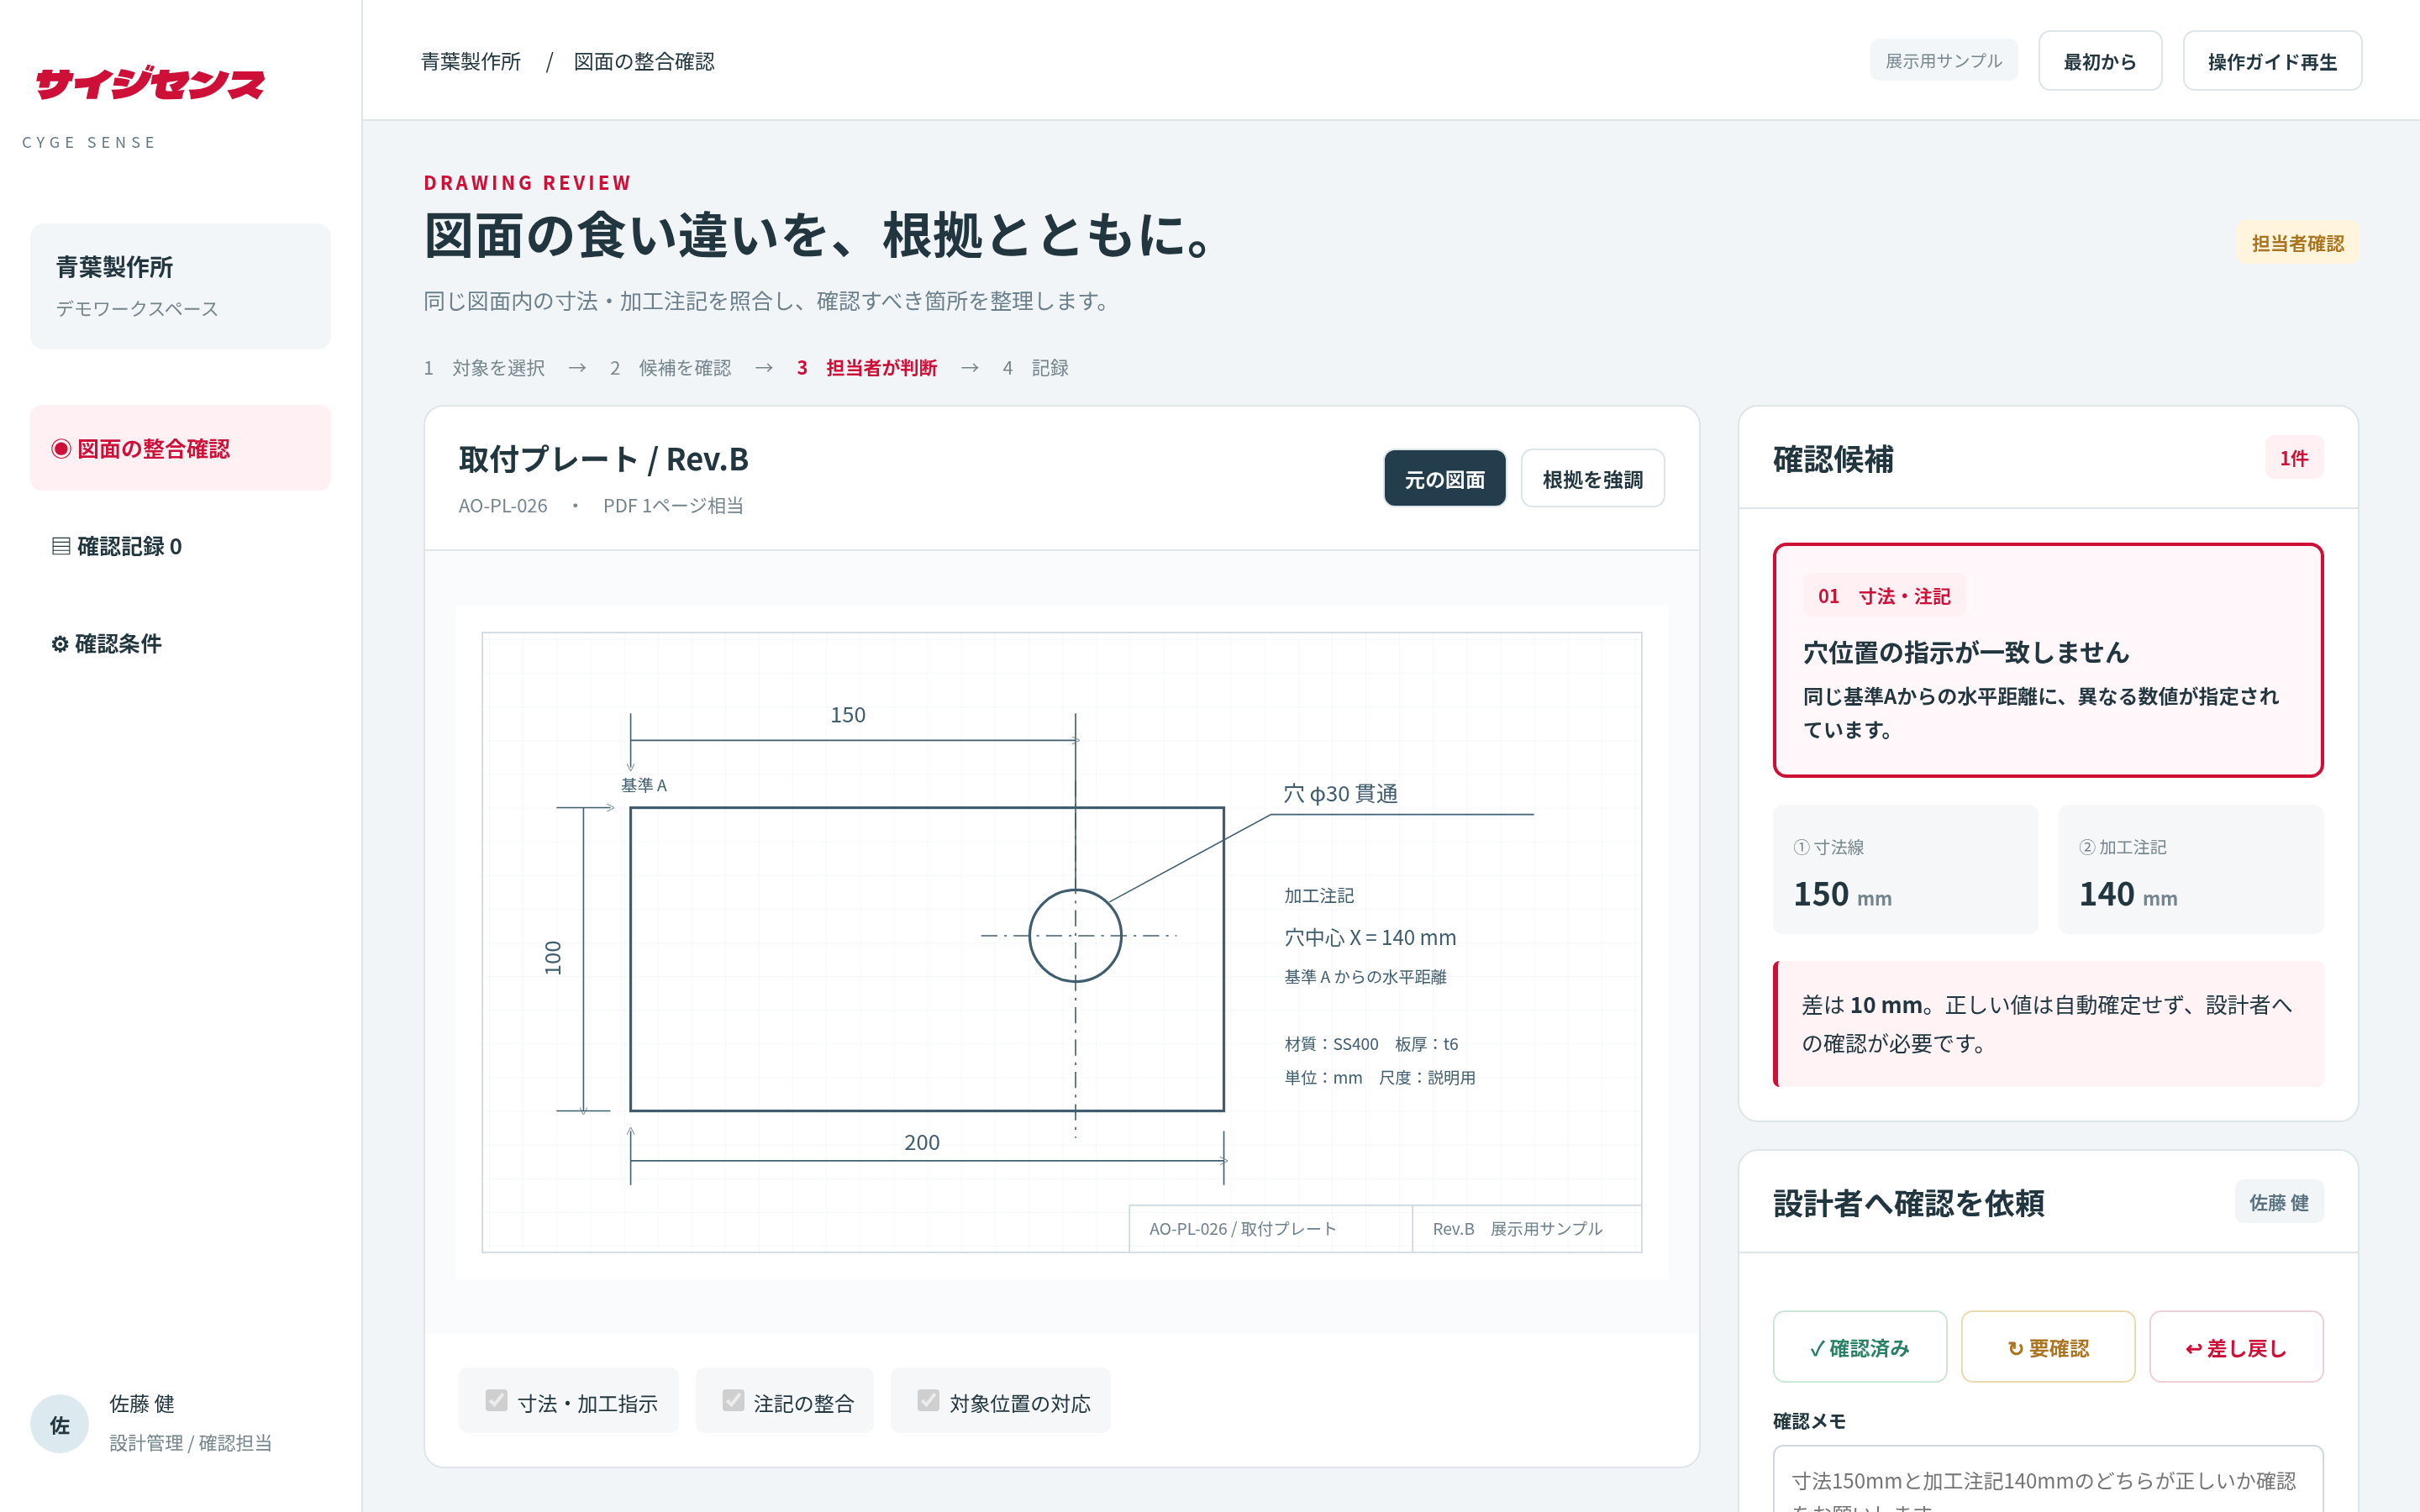
Task: Click the 佐 user avatar circle
Action: [60, 1424]
